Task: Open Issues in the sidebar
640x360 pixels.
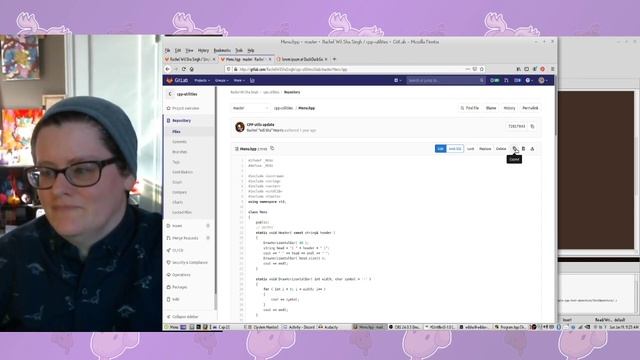Action: [x=177, y=226]
